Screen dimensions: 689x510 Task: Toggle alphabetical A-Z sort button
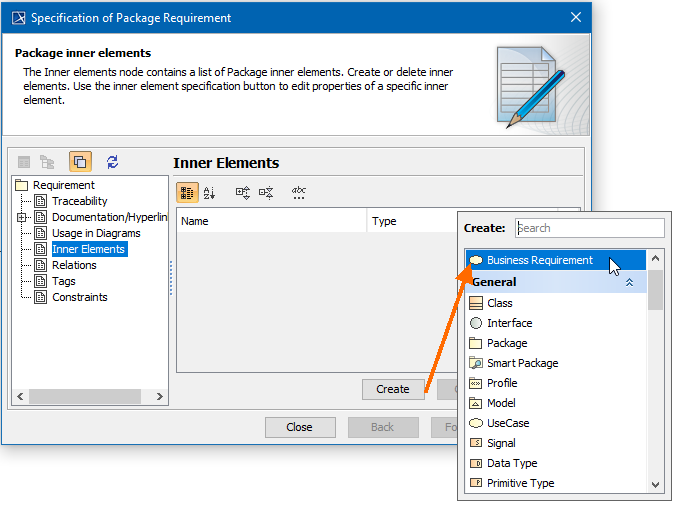[x=210, y=192]
